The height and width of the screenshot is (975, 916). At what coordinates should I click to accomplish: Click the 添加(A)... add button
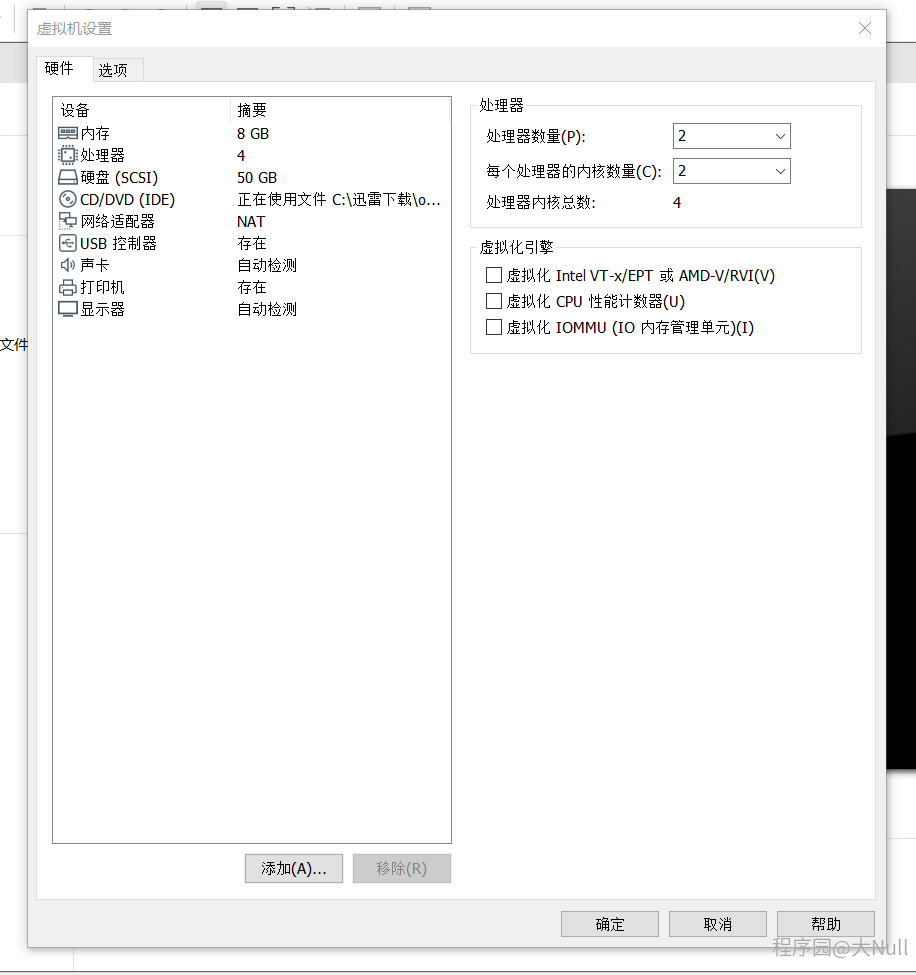[293, 868]
